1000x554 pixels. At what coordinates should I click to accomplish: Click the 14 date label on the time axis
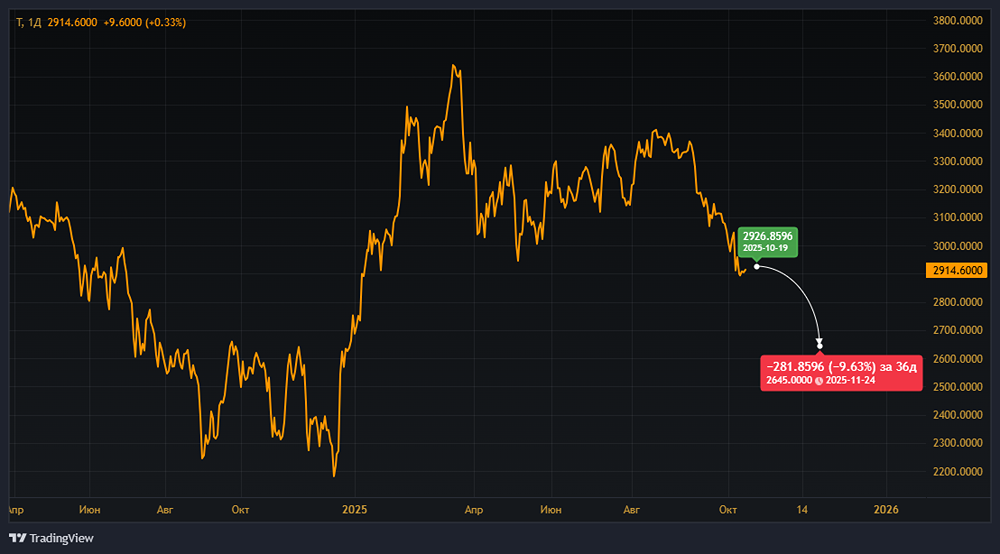(802, 509)
